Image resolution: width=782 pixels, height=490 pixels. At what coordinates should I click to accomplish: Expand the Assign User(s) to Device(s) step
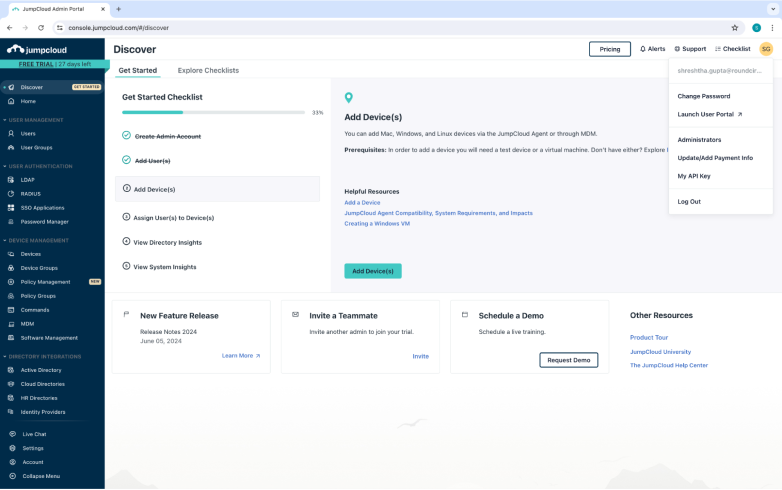pyautogui.click(x=126, y=217)
